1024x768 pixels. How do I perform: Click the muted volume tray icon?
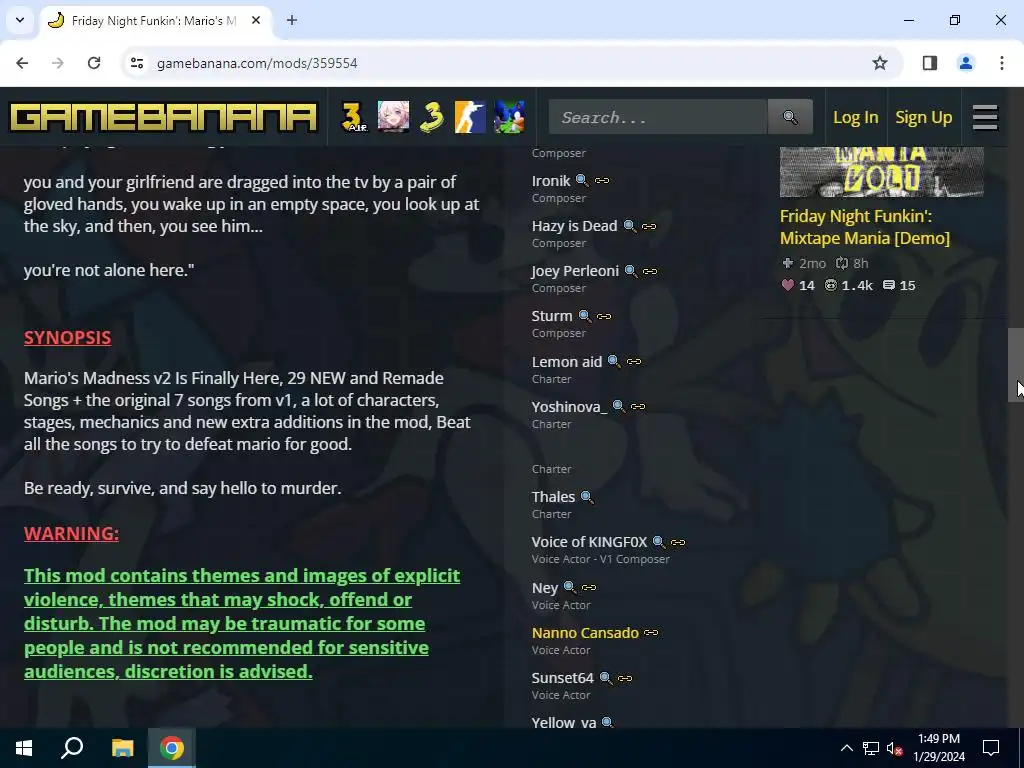coord(895,748)
